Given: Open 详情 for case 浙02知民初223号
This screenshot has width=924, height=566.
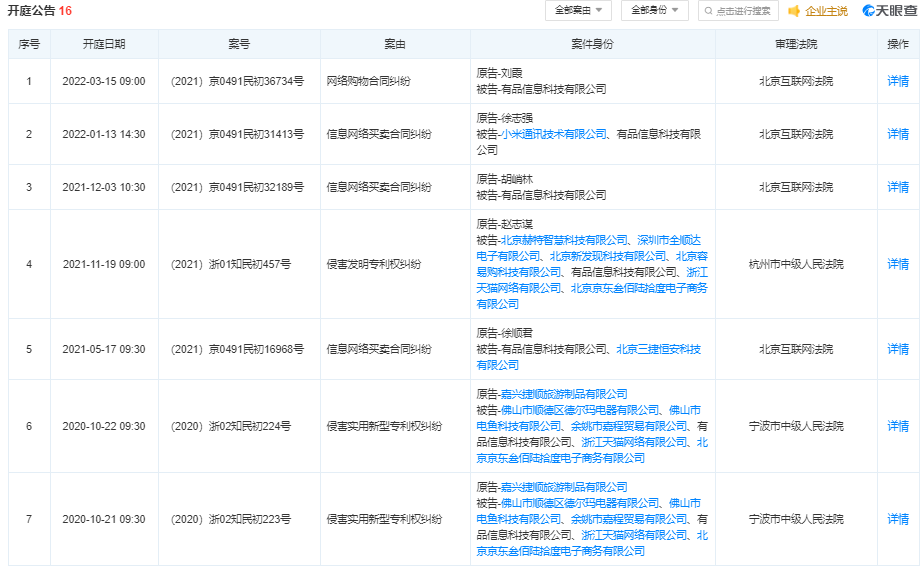Looking at the screenshot, I should pos(898,519).
